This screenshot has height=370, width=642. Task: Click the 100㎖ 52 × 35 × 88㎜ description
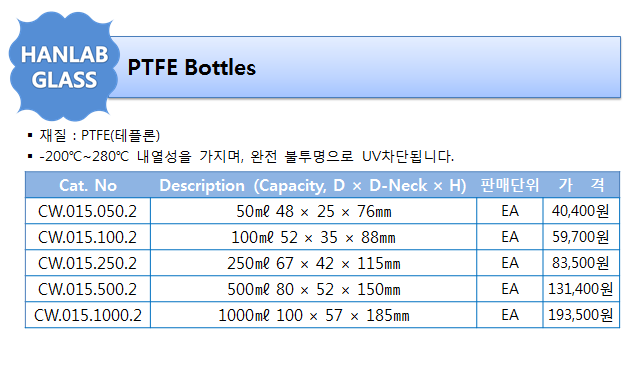pos(313,237)
